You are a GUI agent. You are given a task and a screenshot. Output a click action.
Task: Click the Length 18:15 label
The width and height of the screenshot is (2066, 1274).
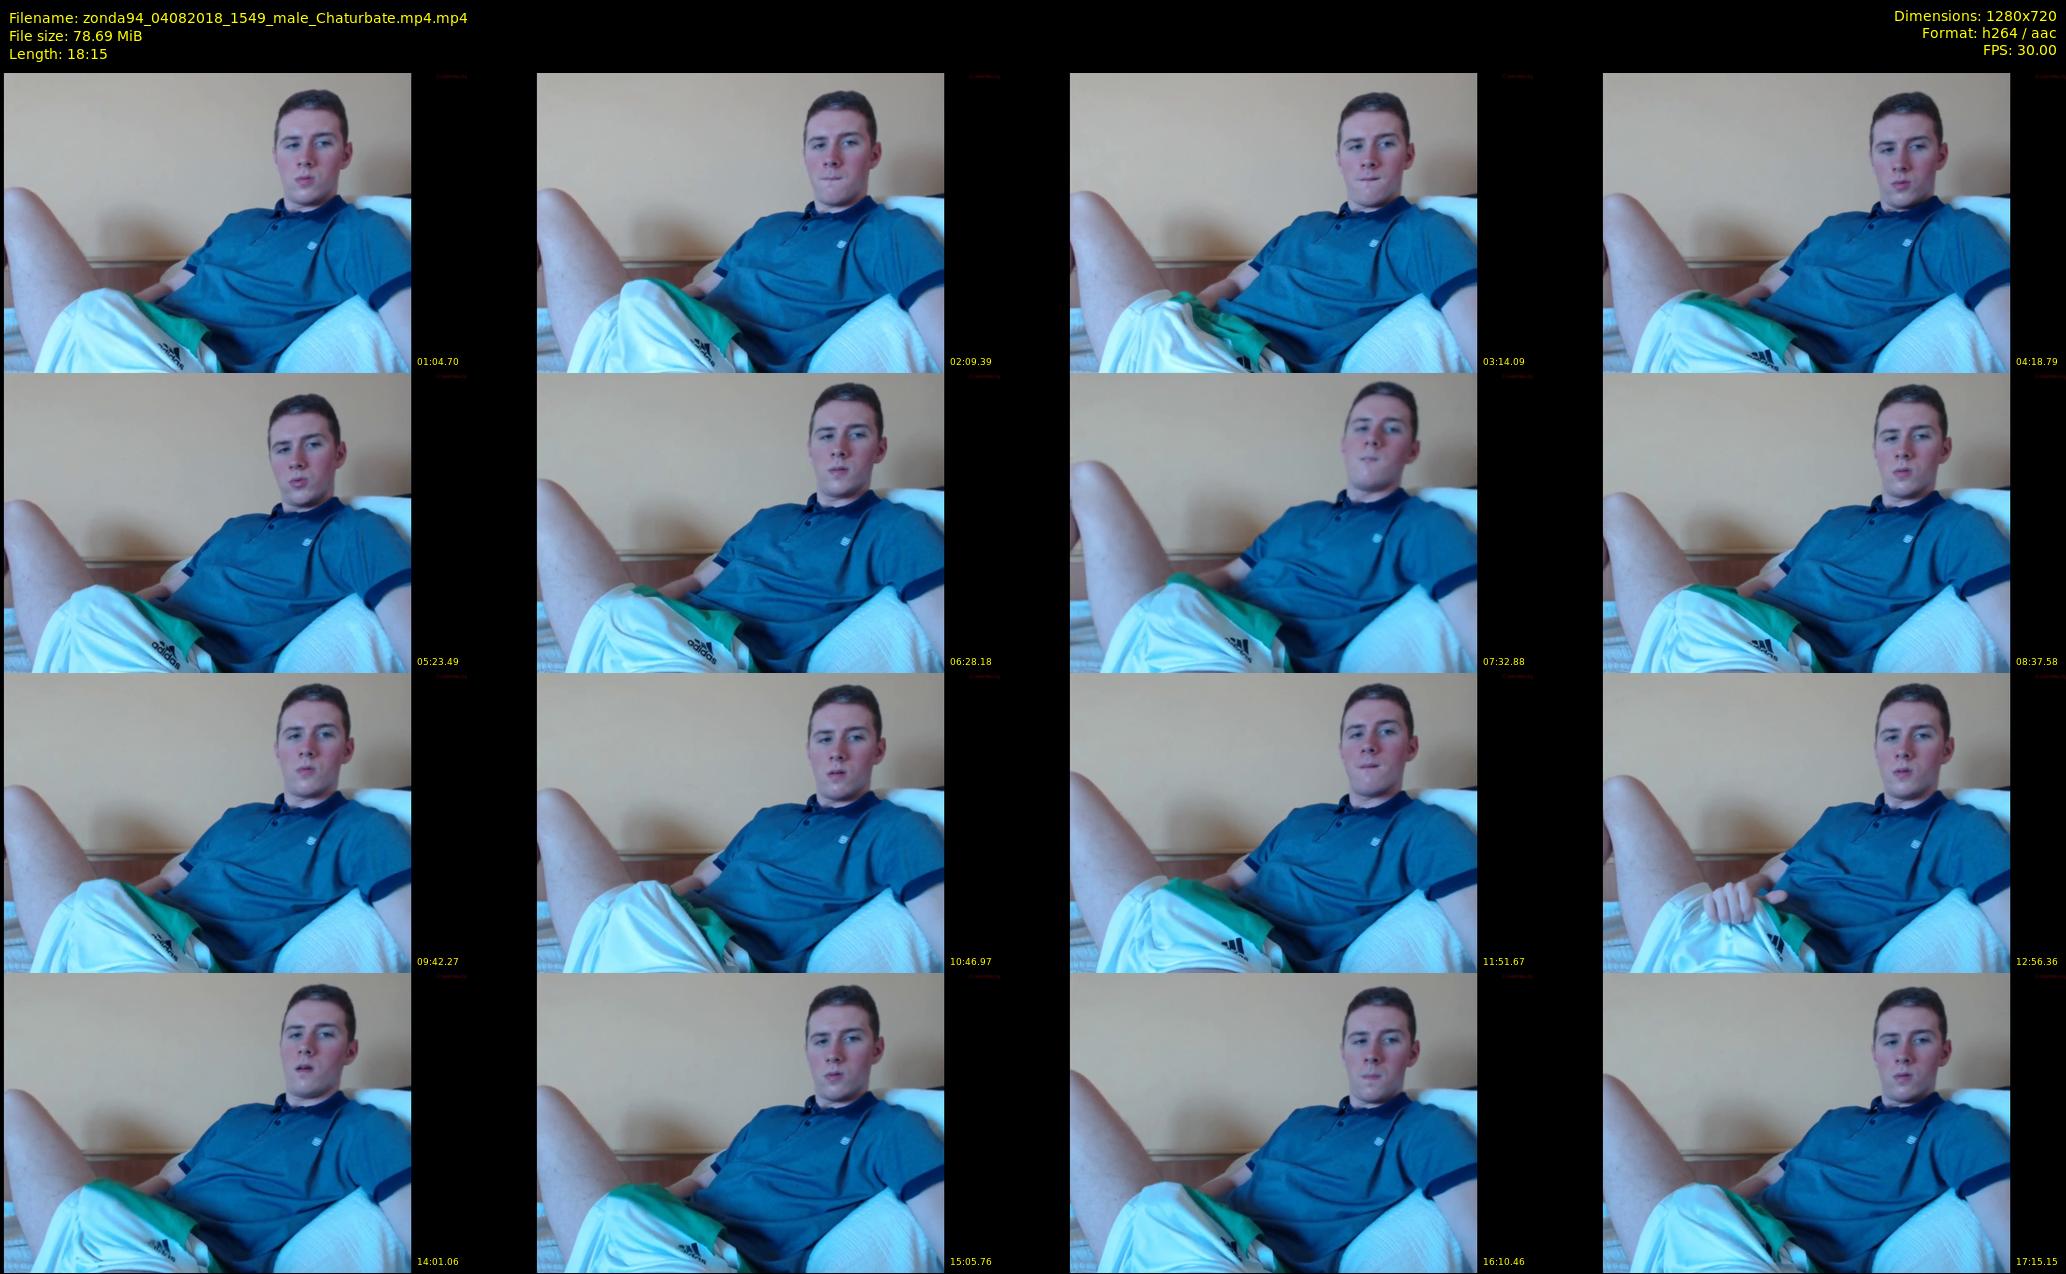[x=58, y=54]
